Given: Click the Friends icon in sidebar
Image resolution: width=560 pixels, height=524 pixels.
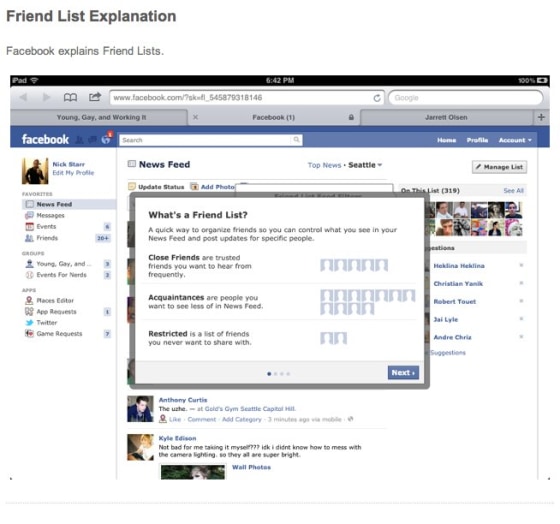Looking at the screenshot, I should point(29,238).
